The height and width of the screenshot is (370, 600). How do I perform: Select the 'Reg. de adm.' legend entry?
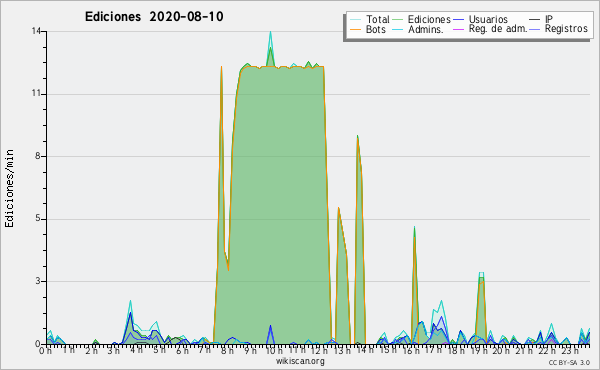(498, 29)
